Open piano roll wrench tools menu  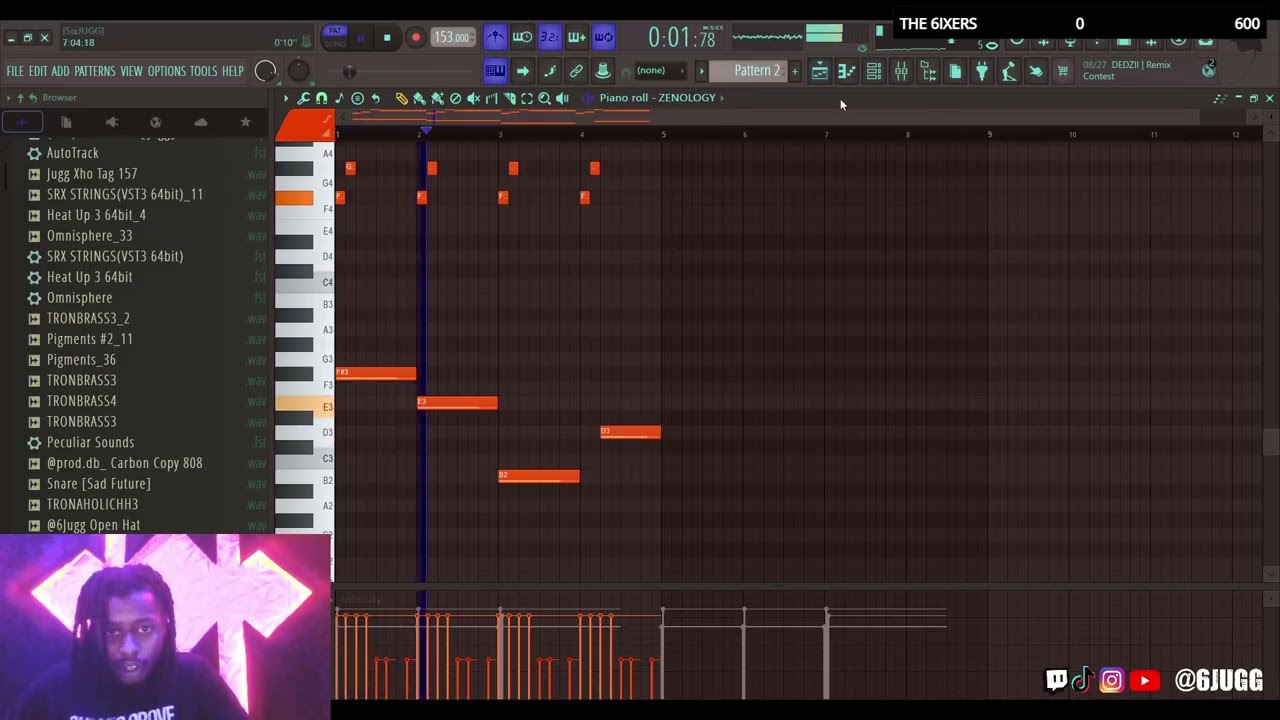[303, 98]
